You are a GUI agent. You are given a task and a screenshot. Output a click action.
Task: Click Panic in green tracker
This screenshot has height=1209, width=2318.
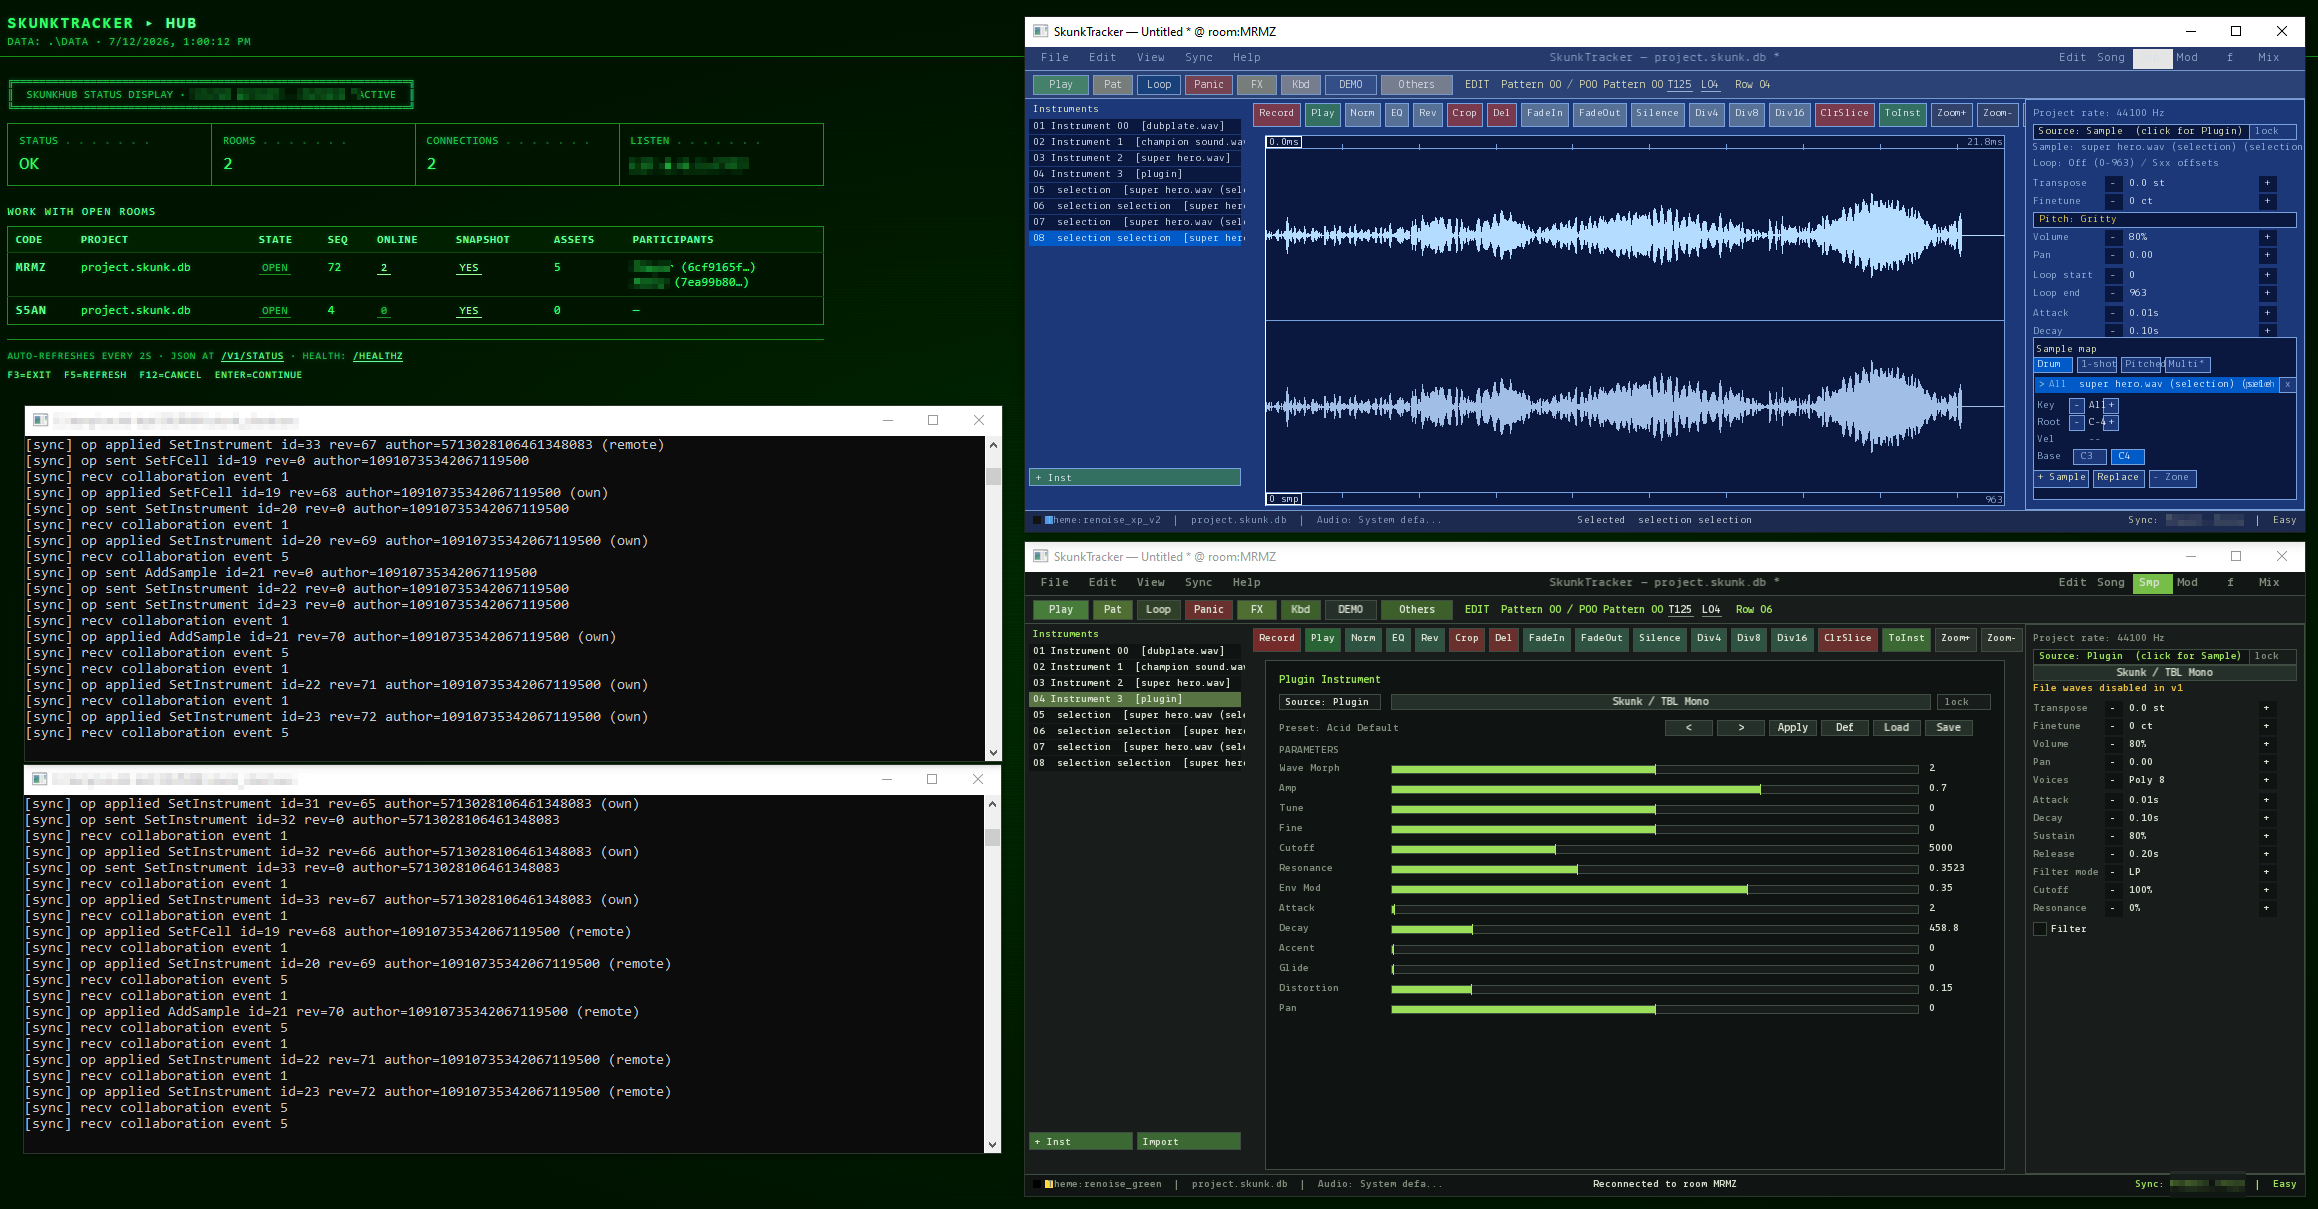pos(1208,610)
